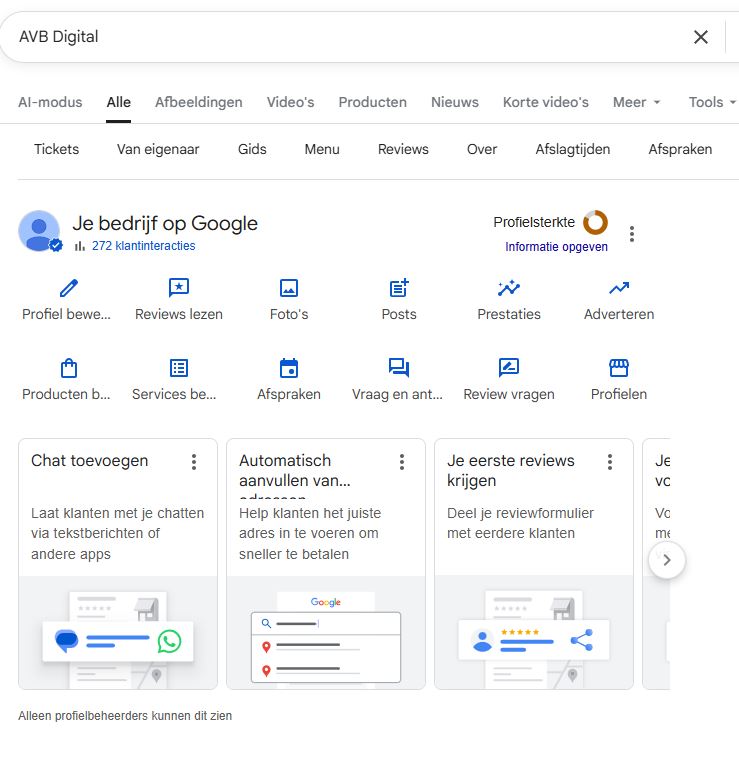Click the Review vragen icon

point(509,368)
